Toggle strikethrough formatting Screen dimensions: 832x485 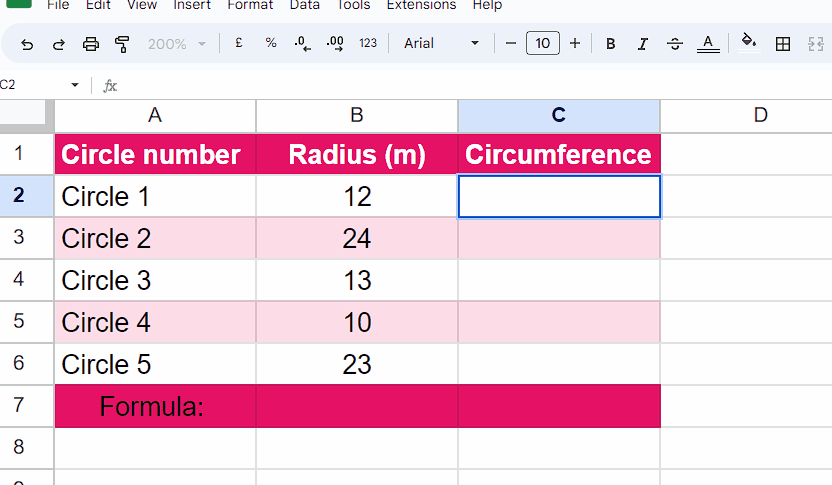tap(675, 44)
